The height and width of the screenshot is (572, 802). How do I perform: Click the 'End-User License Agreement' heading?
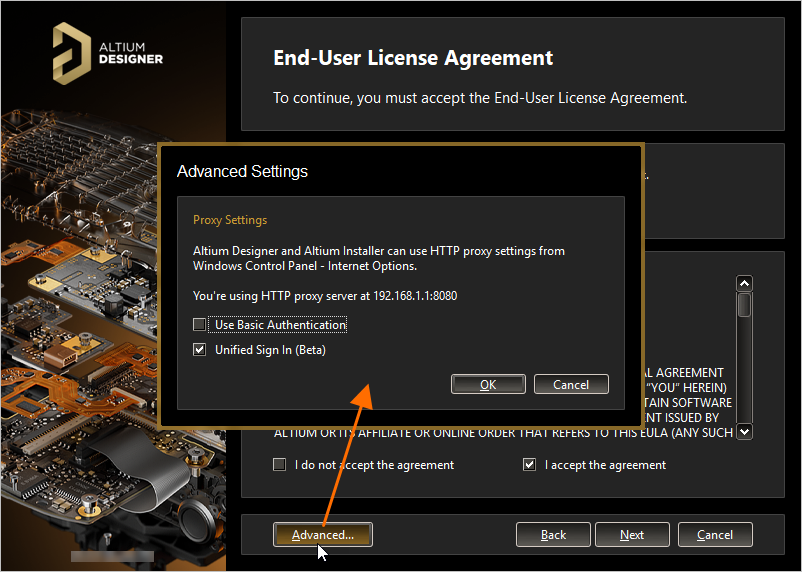[x=413, y=58]
